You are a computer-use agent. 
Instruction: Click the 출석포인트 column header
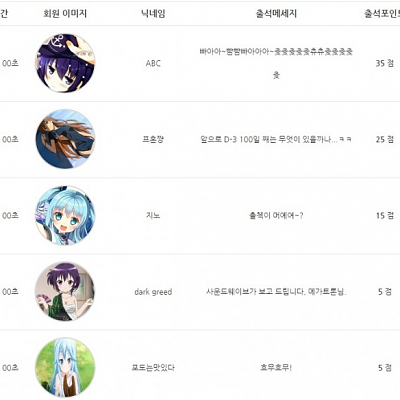(382, 14)
